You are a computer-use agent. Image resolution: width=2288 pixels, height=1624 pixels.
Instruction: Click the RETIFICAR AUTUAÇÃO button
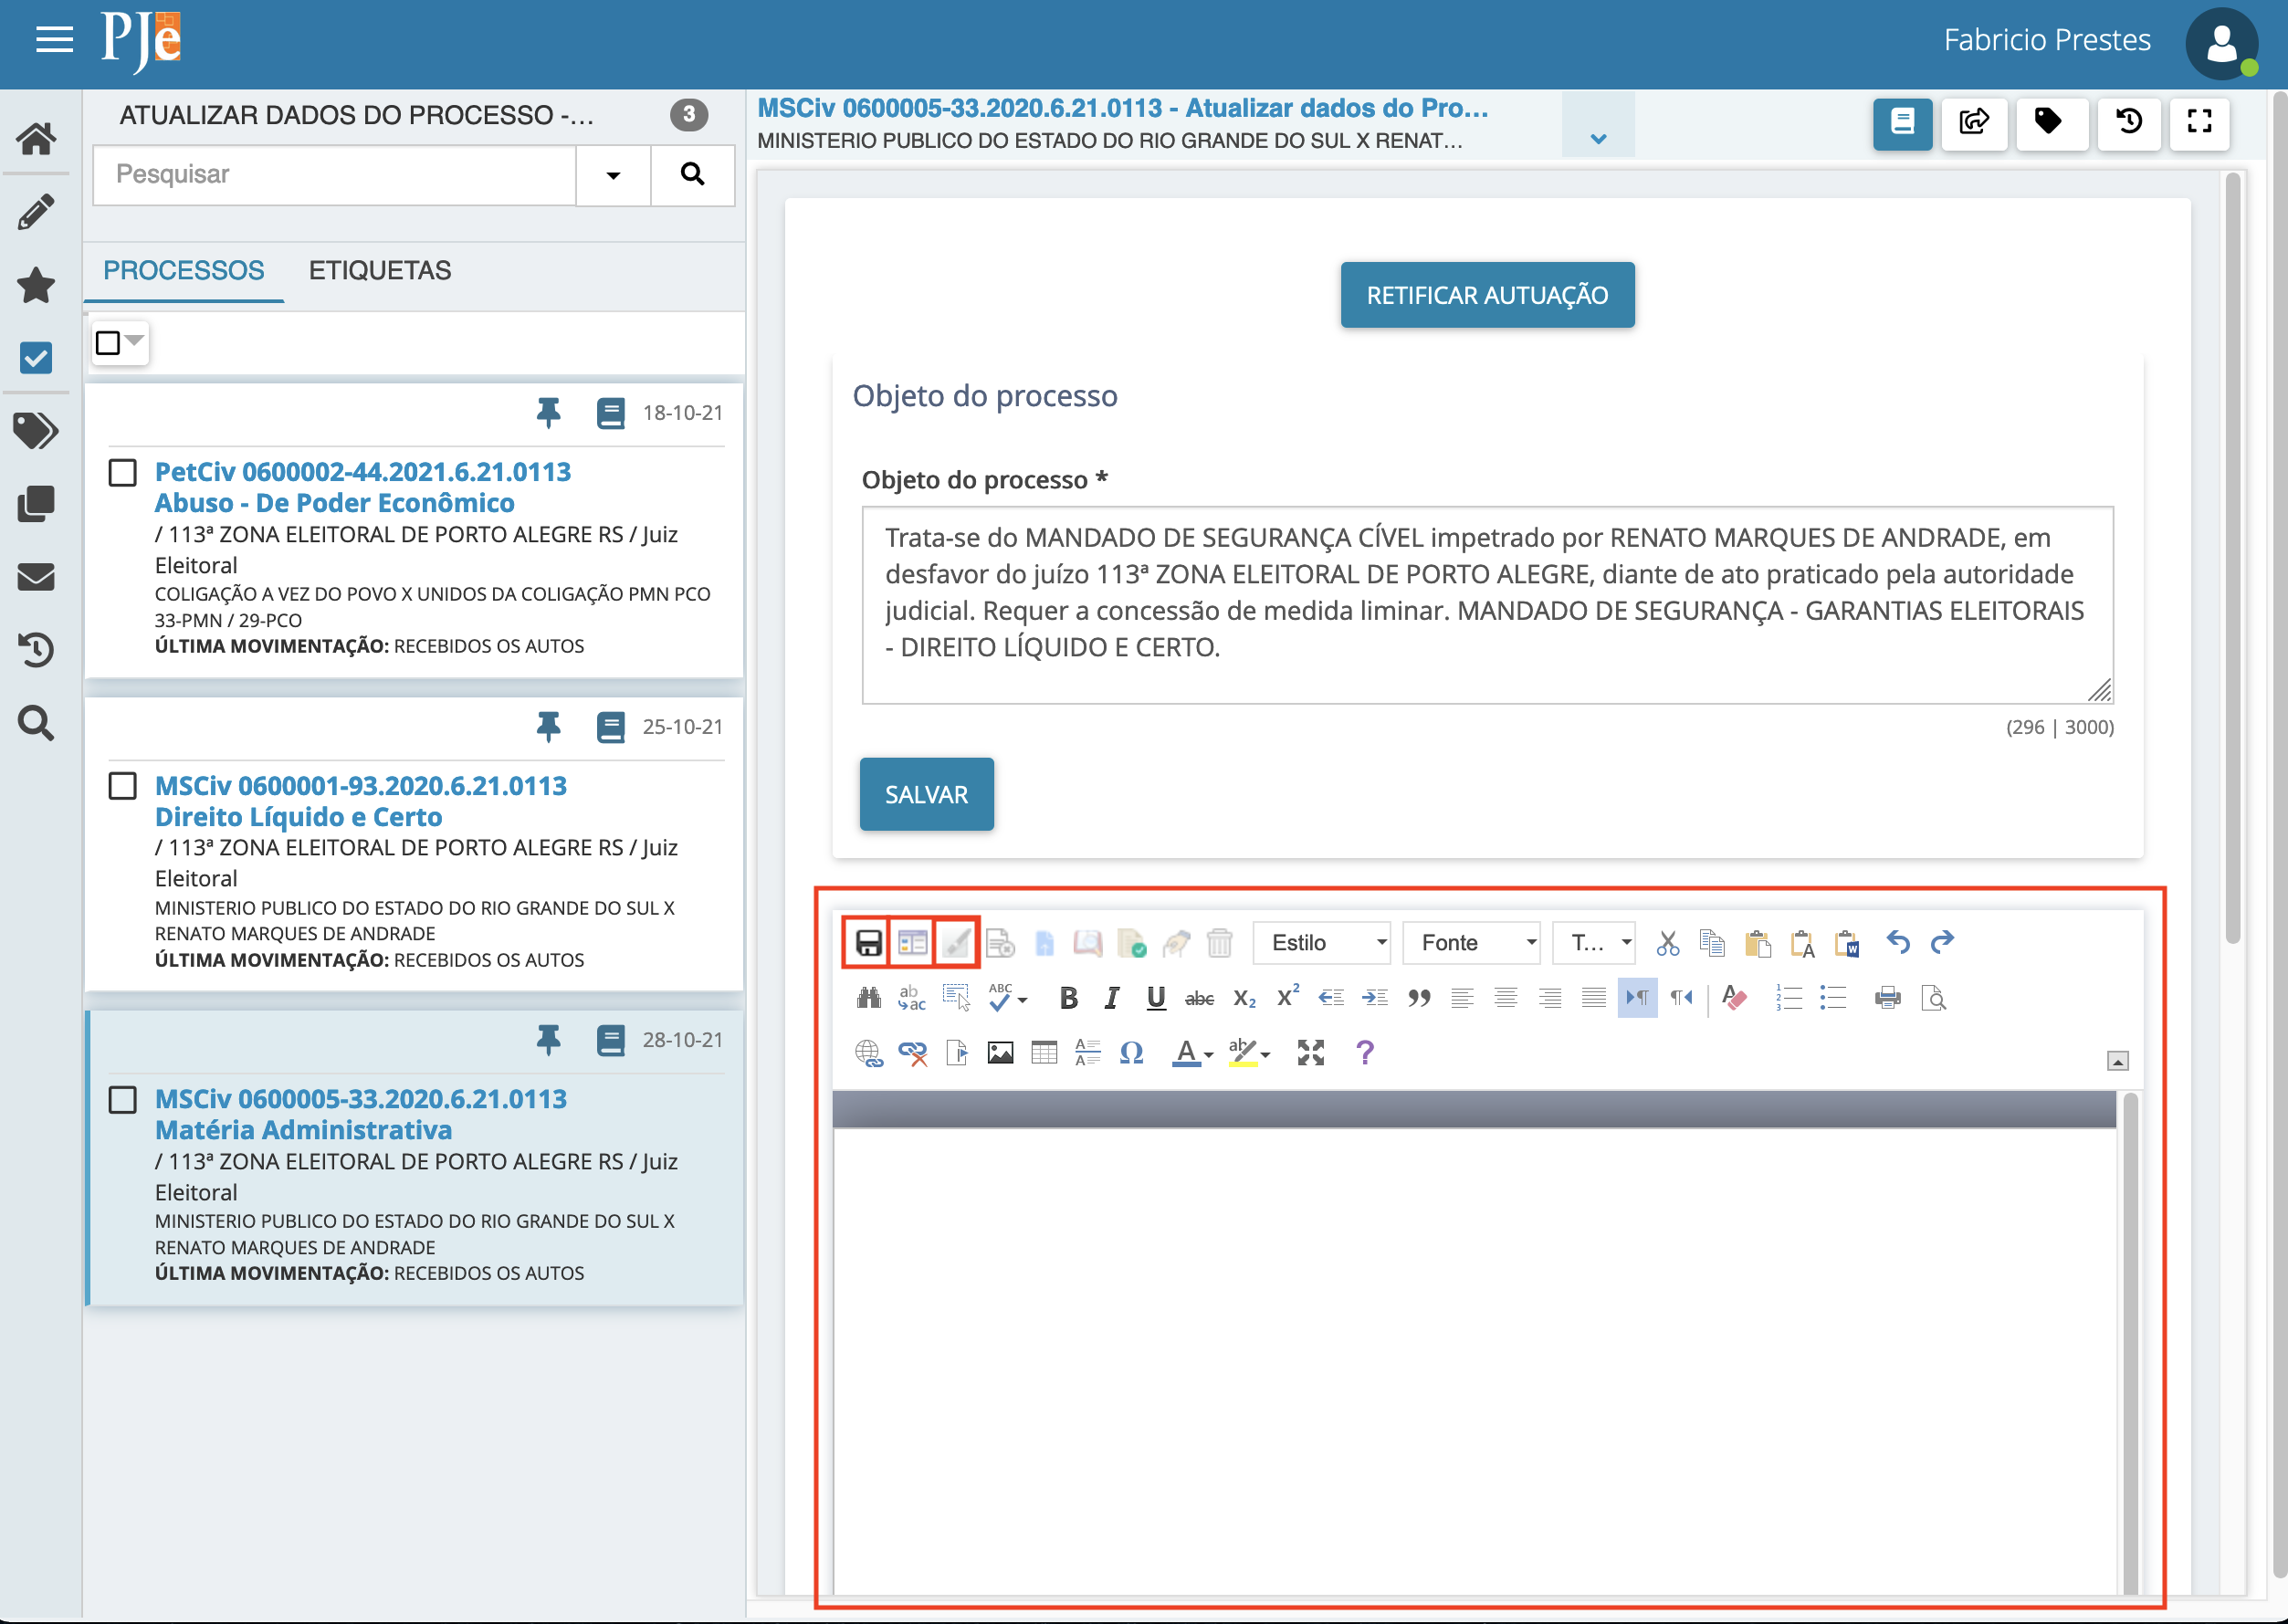1487,295
